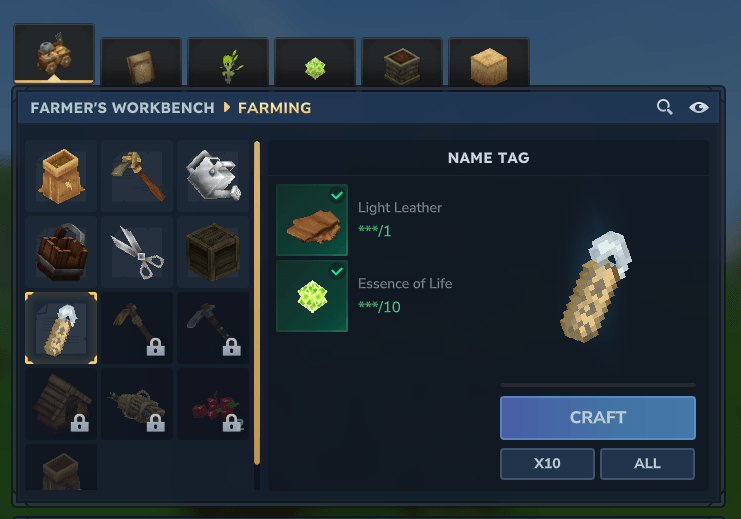Click the locked red berries recipe

[x=213, y=404]
